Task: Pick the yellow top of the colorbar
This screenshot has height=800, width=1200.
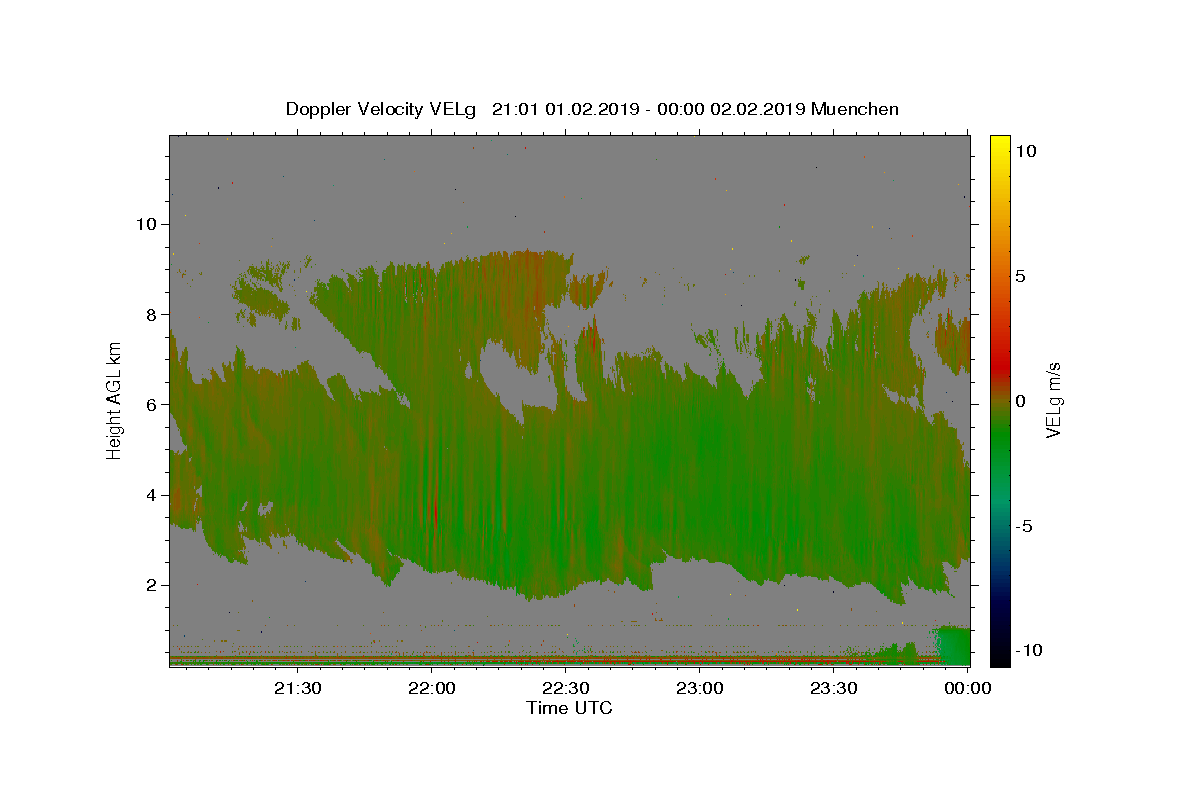Action: [x=1000, y=142]
